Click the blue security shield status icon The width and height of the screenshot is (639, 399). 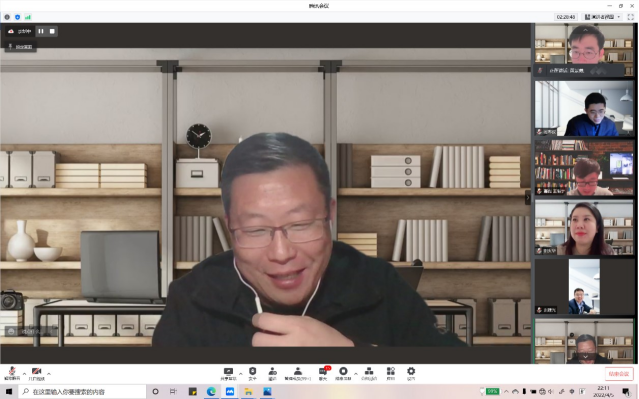point(17,17)
